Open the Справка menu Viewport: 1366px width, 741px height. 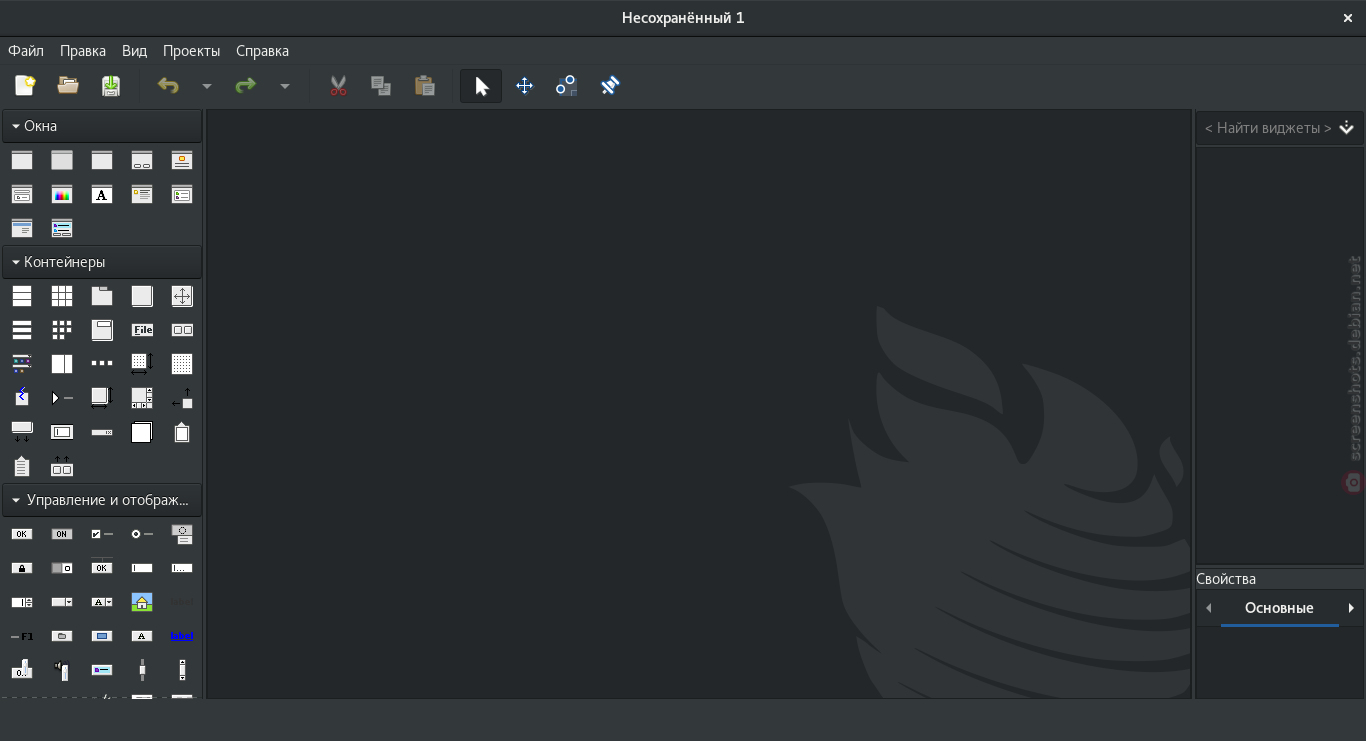click(x=262, y=51)
